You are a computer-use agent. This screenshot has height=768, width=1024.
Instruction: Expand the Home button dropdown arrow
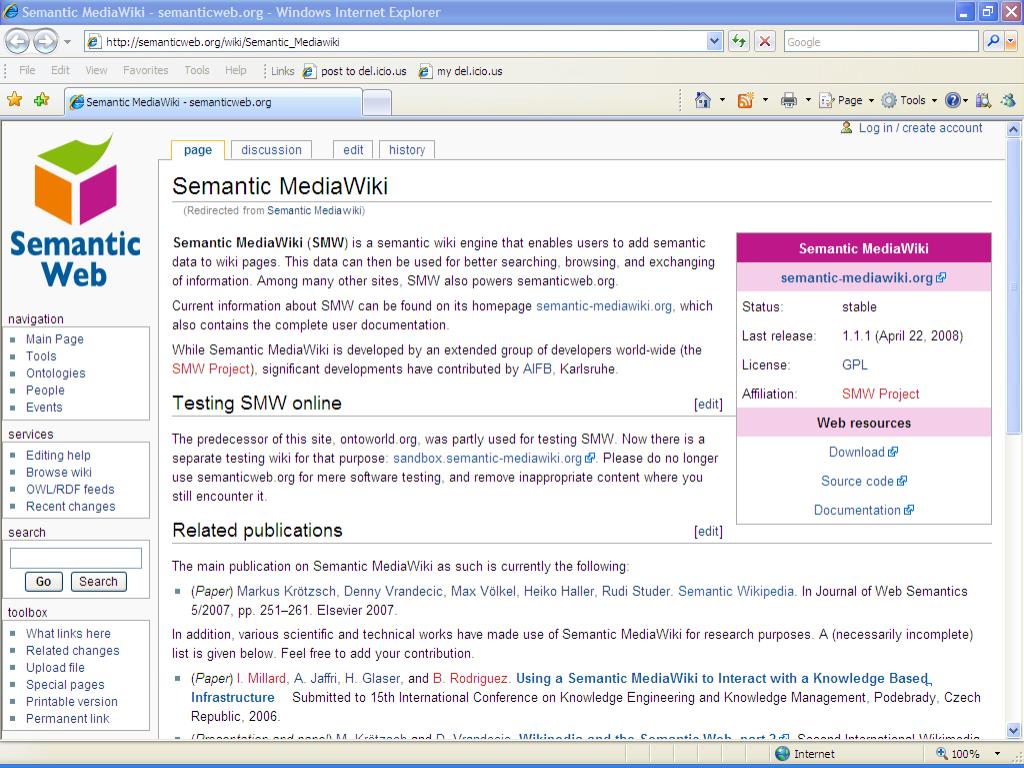point(722,100)
